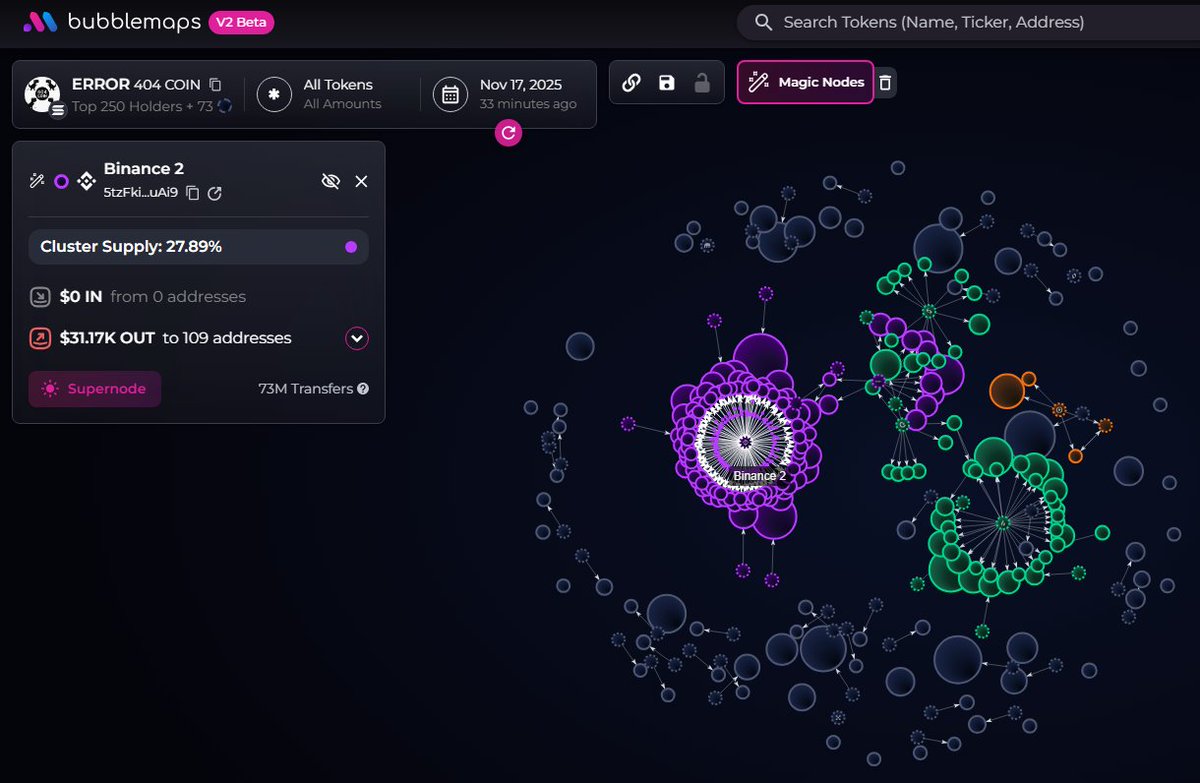Save the map with floppy disk icon
Image resolution: width=1200 pixels, height=783 pixels.
point(667,83)
